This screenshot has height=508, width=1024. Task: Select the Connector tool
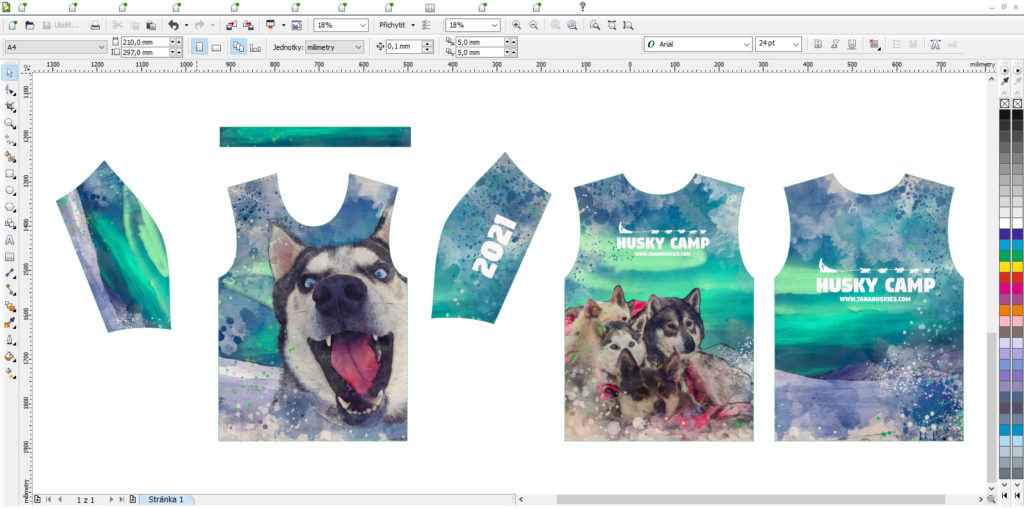pyautogui.click(x=10, y=290)
